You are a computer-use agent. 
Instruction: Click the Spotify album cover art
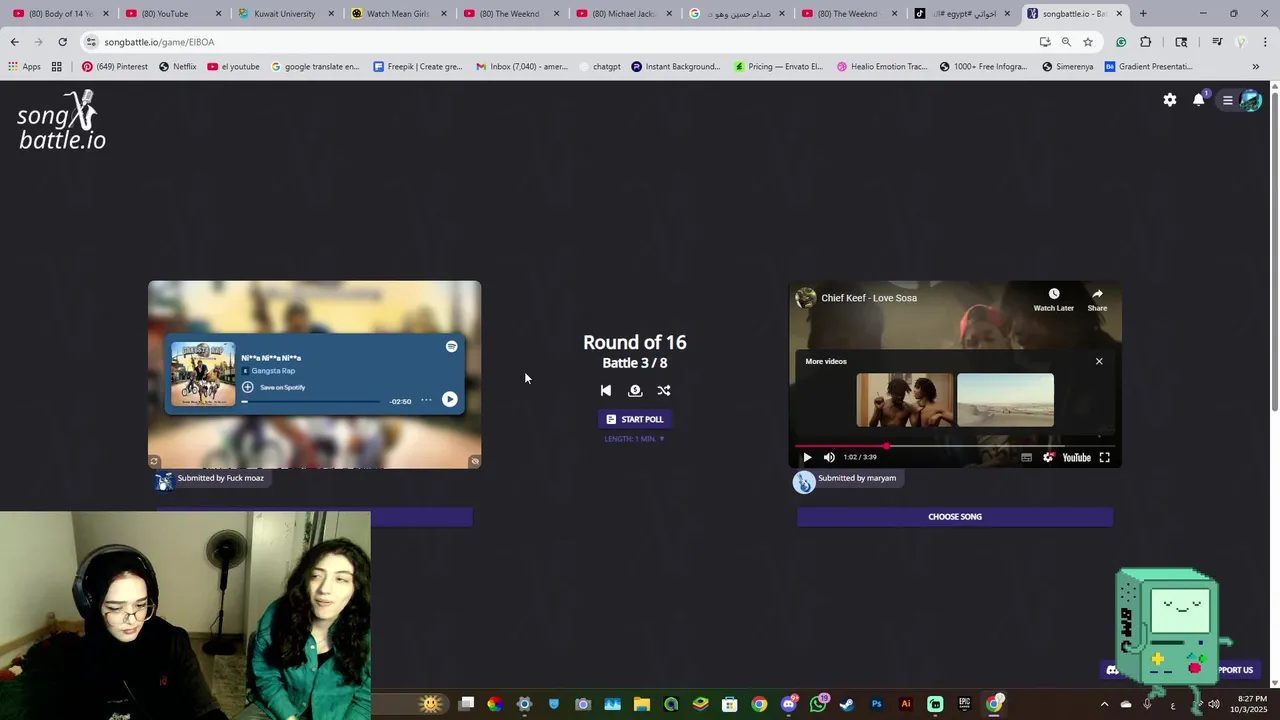203,374
